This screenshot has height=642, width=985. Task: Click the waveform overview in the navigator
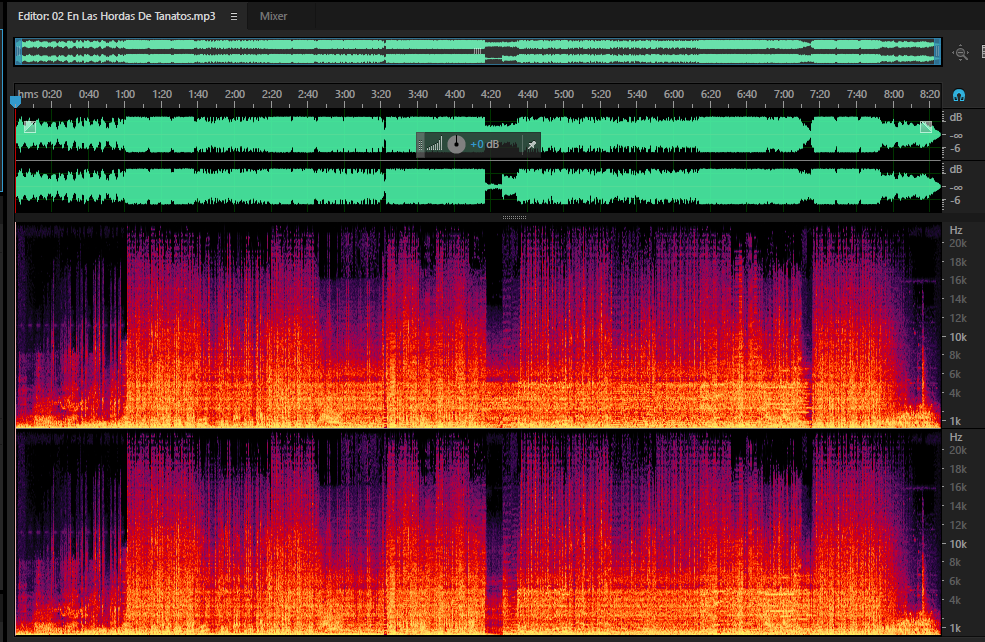coord(477,52)
